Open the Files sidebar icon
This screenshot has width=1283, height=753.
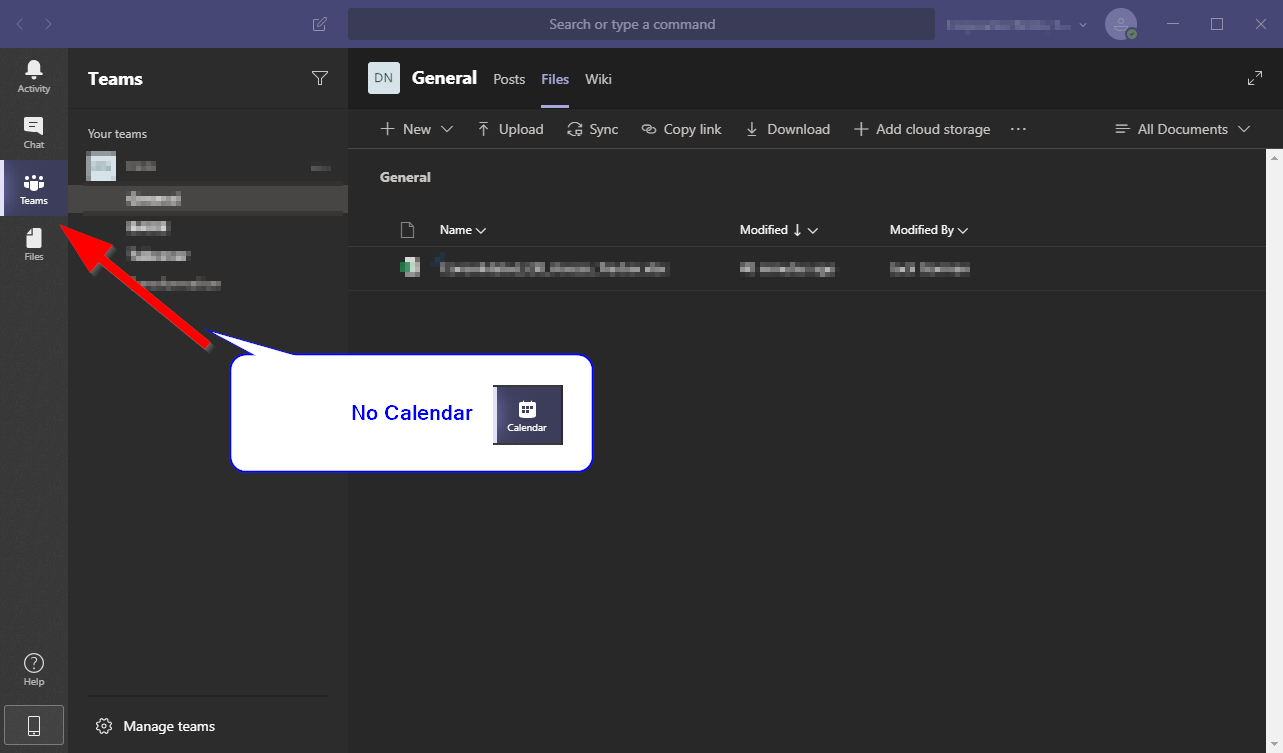pos(34,244)
